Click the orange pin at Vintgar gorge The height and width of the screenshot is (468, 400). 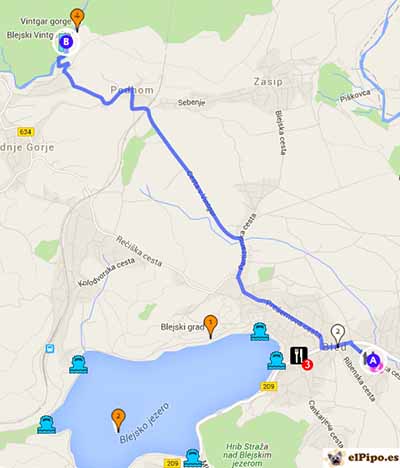click(77, 19)
